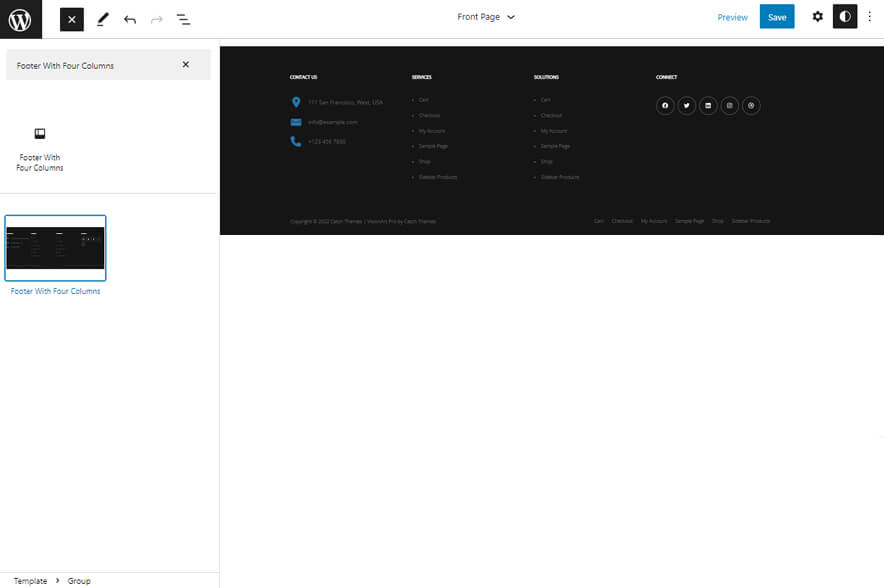This screenshot has height=588, width=884.
Task: Close the Footer With Four Columns panel
Action: [x=186, y=64]
